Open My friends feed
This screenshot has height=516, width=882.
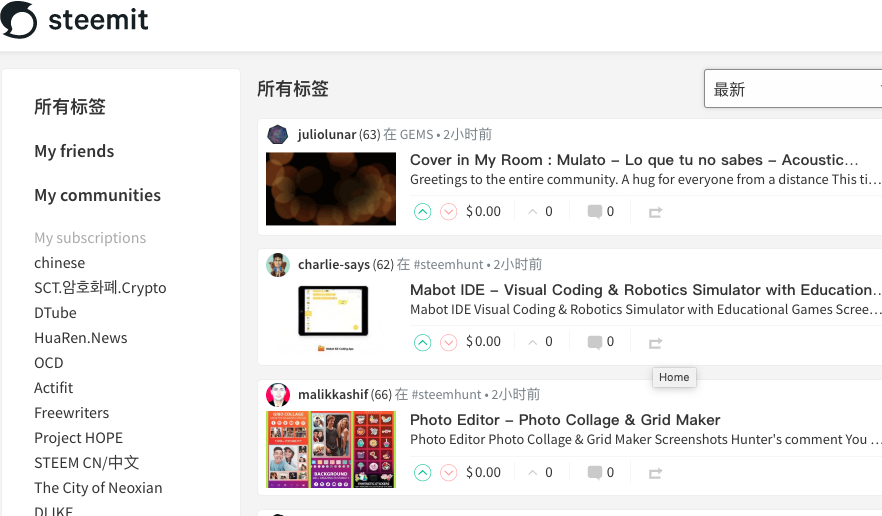click(x=74, y=151)
